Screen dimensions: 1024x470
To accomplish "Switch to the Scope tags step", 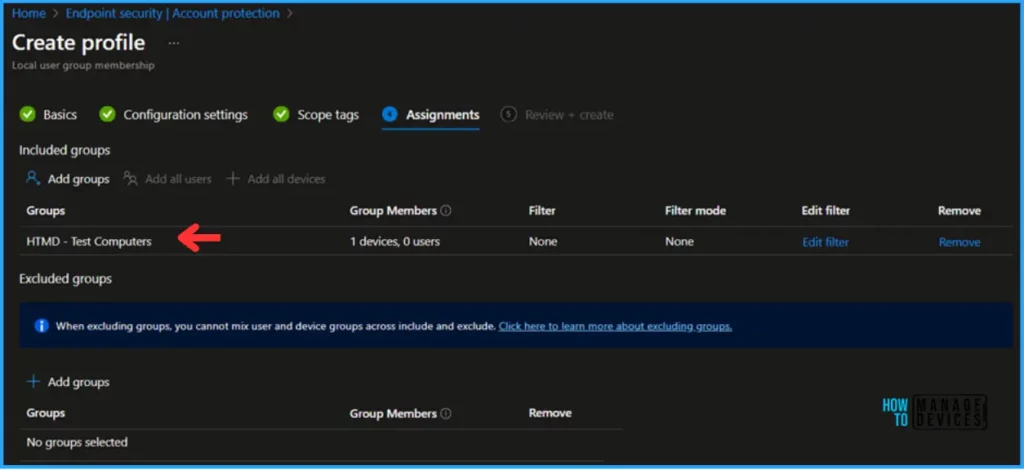I will (328, 115).
